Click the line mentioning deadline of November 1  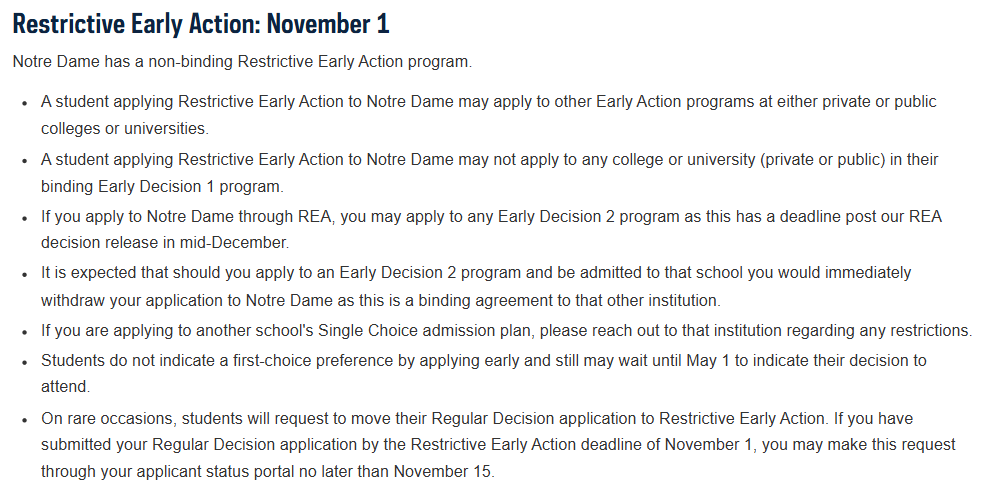(x=498, y=445)
